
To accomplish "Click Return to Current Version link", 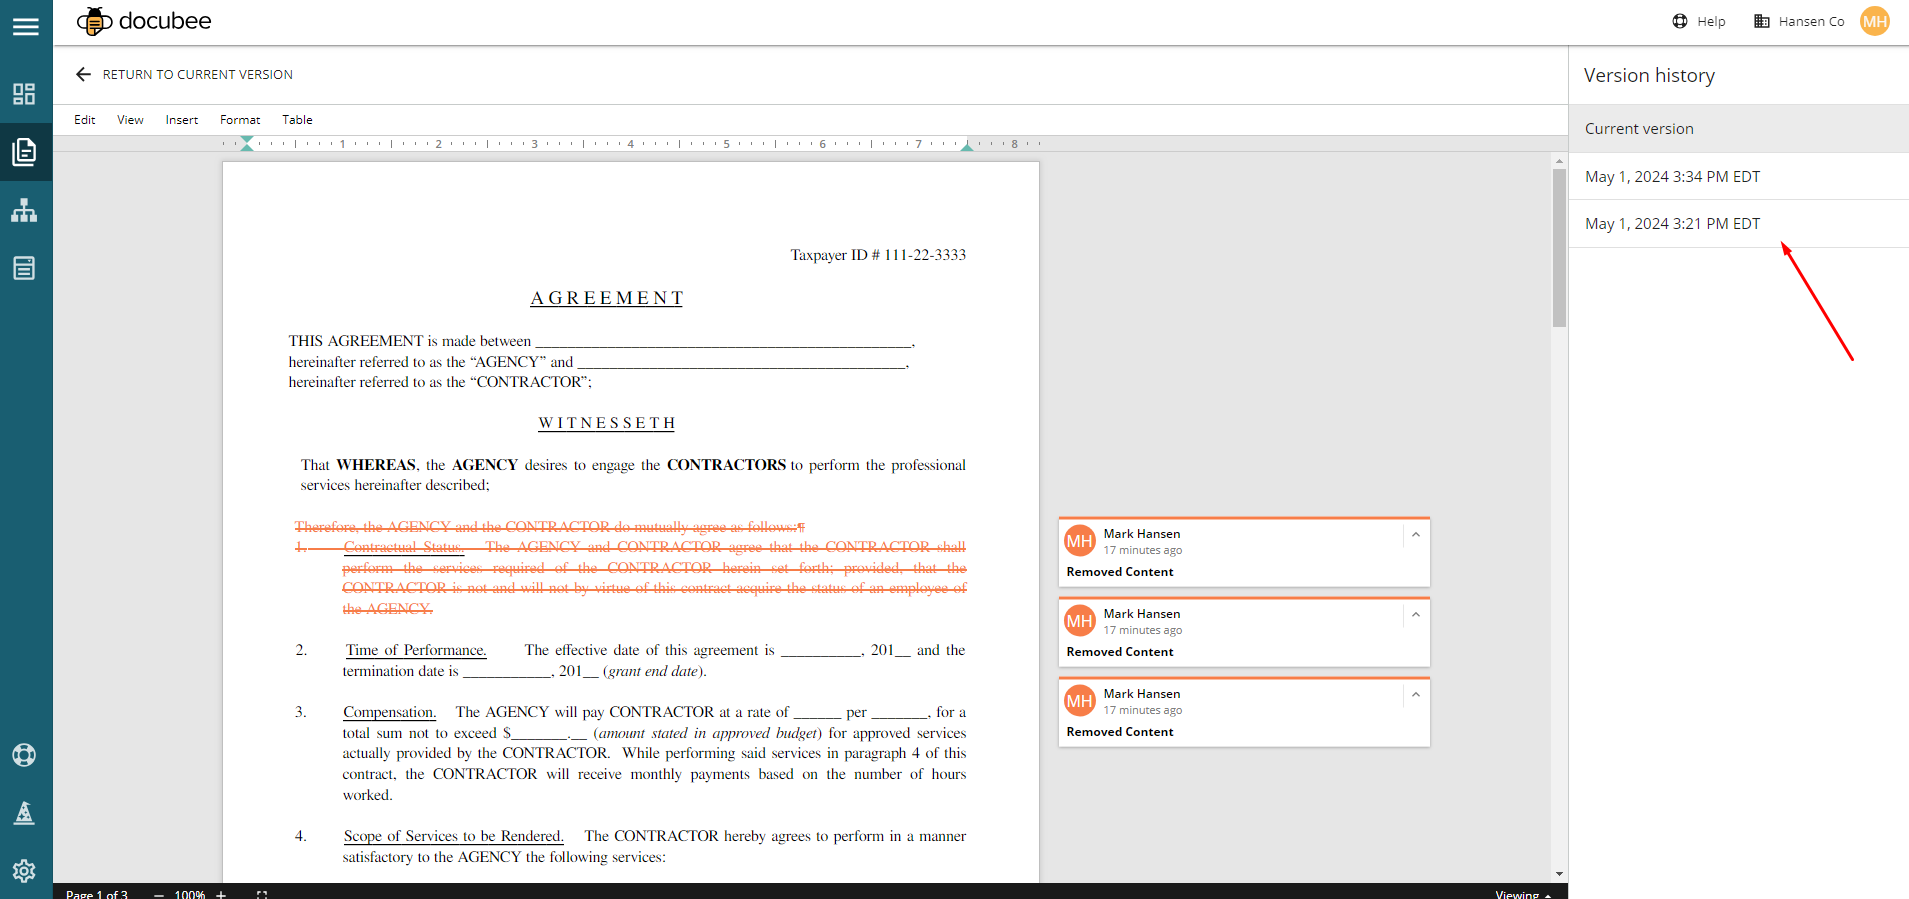I will pos(198,75).
